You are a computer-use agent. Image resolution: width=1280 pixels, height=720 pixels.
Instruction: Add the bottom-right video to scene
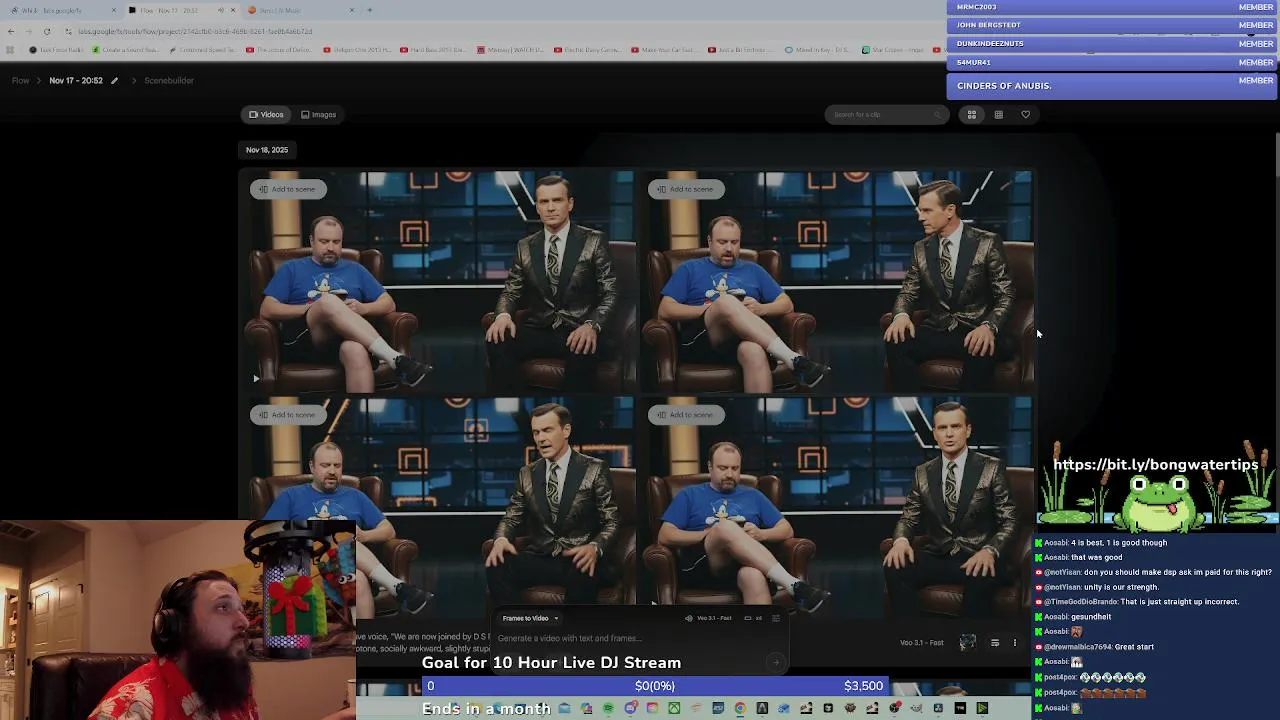(685, 414)
